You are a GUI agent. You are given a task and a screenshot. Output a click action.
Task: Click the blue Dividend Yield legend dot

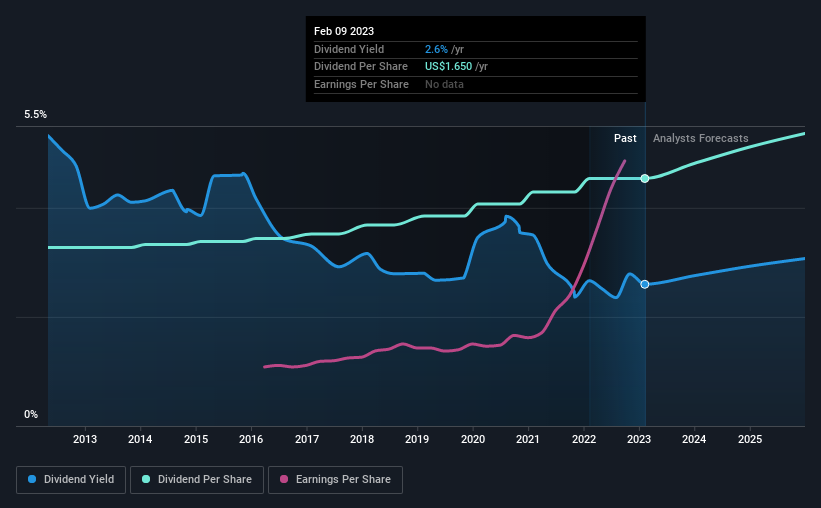point(32,479)
